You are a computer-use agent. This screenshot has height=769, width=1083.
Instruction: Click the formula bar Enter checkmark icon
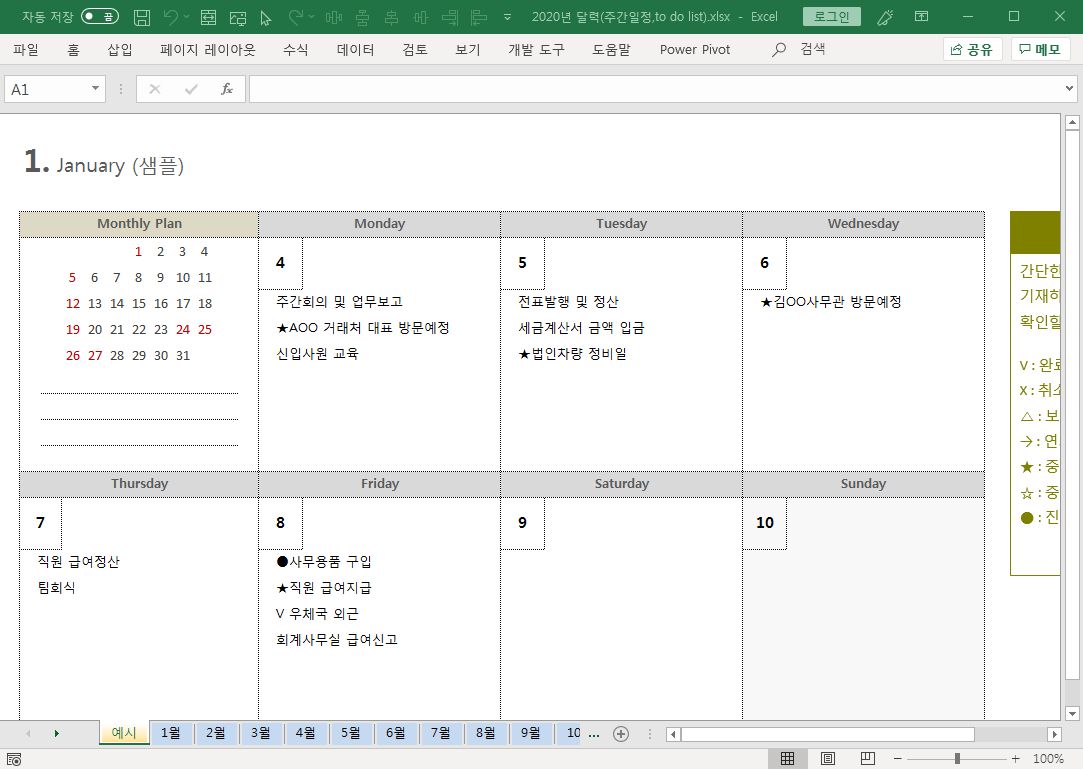tap(191, 89)
